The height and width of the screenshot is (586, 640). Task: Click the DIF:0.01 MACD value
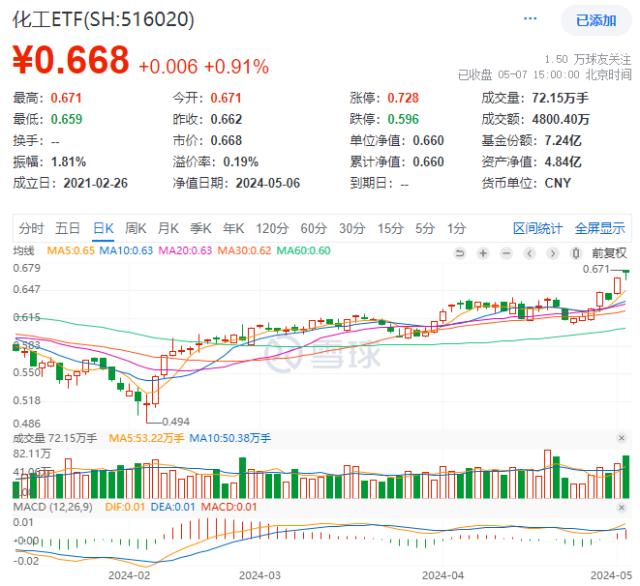(125, 507)
